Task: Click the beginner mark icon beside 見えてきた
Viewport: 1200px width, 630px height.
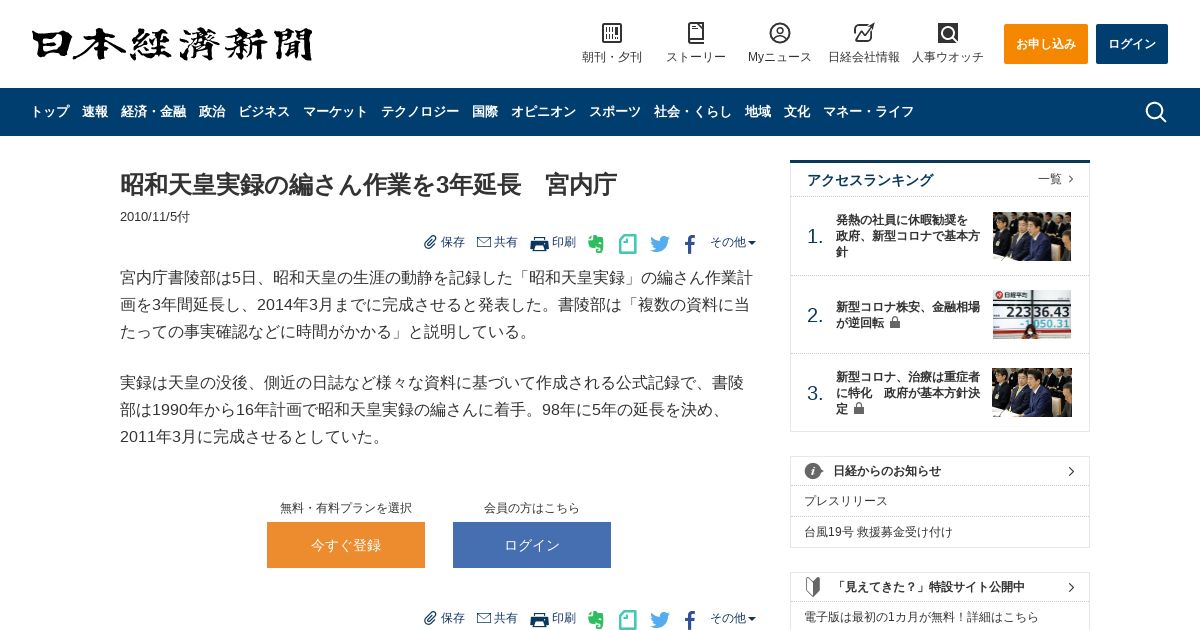Action: [x=813, y=587]
